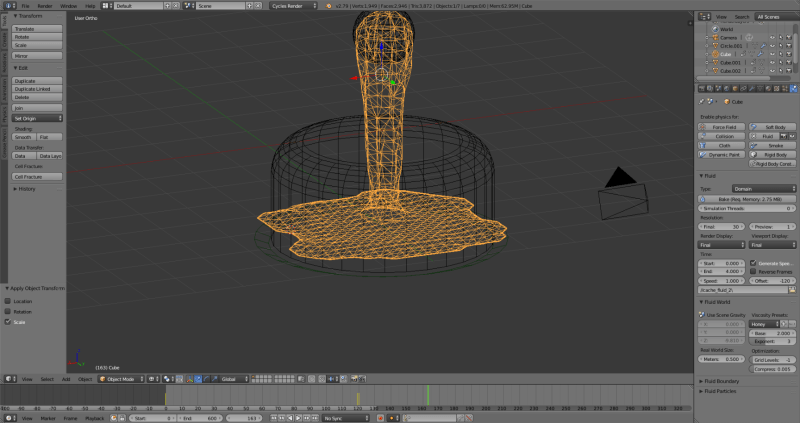The image size is (800, 423).
Task: Expand the Fluid Boundary panel
Action: coord(721,381)
